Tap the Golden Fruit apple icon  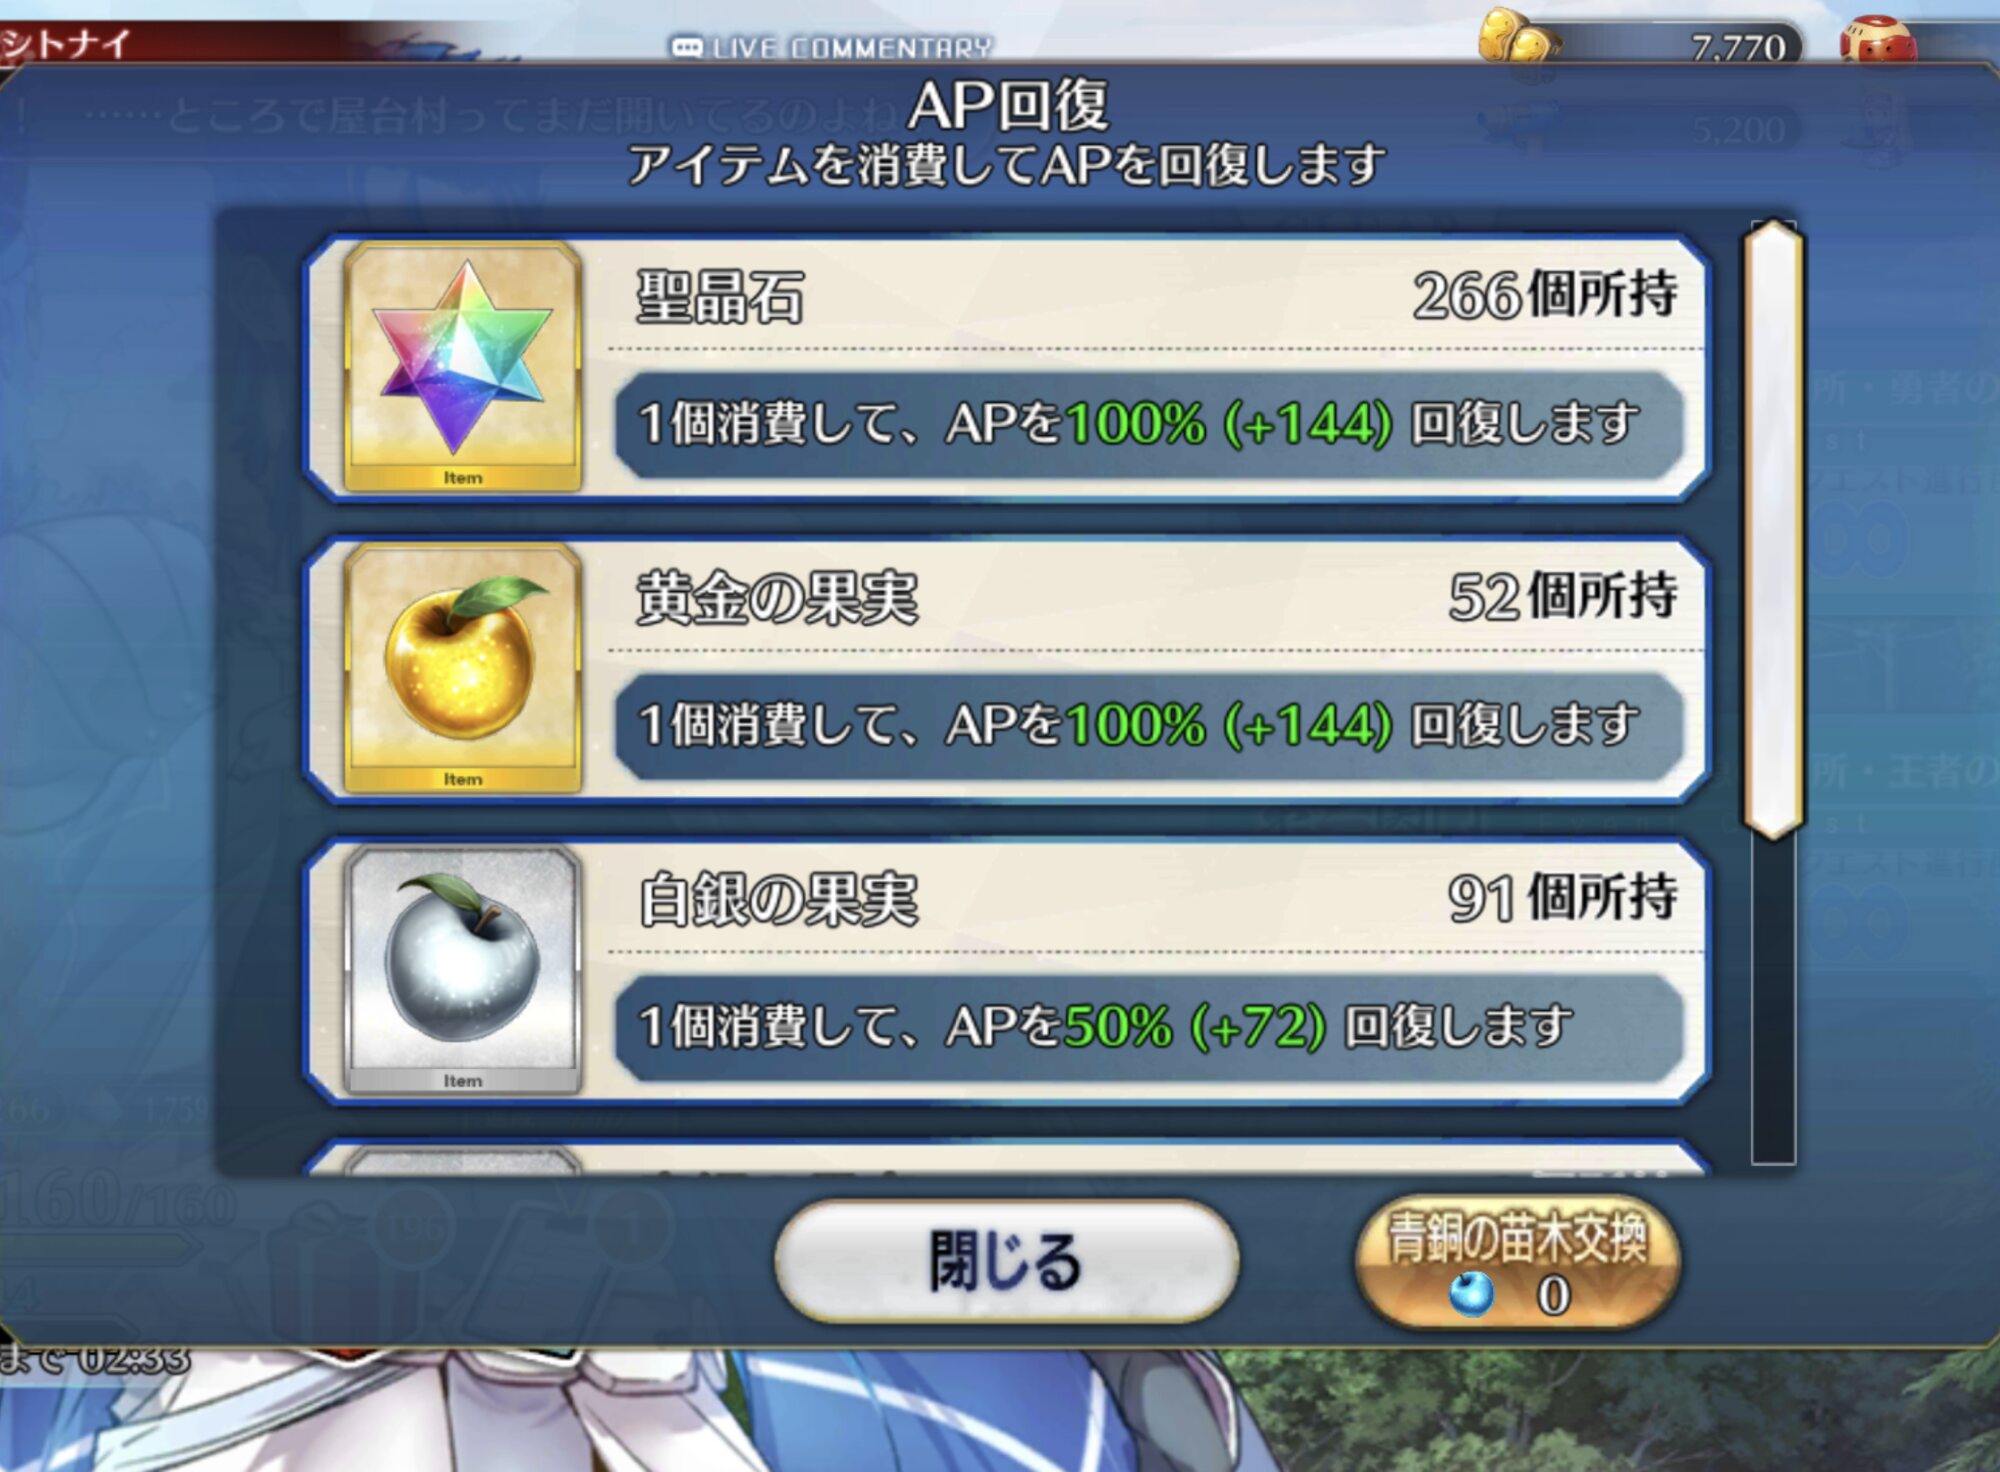pos(462,669)
